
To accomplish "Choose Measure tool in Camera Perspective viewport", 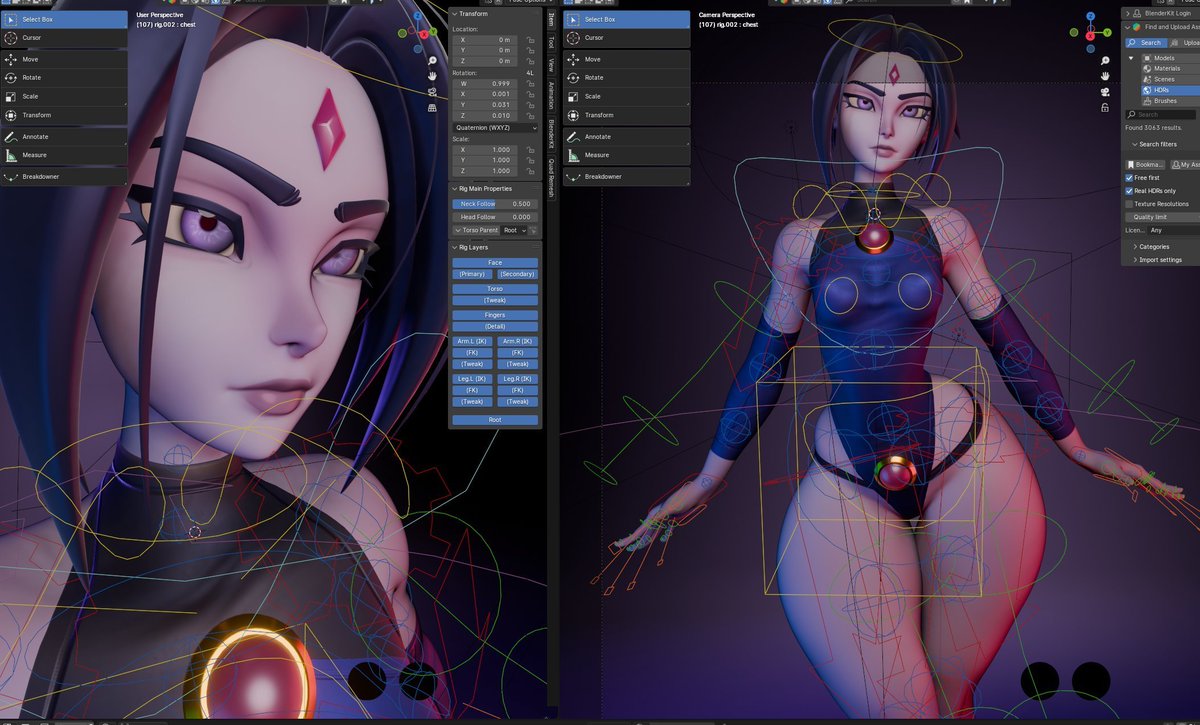I will coord(627,155).
